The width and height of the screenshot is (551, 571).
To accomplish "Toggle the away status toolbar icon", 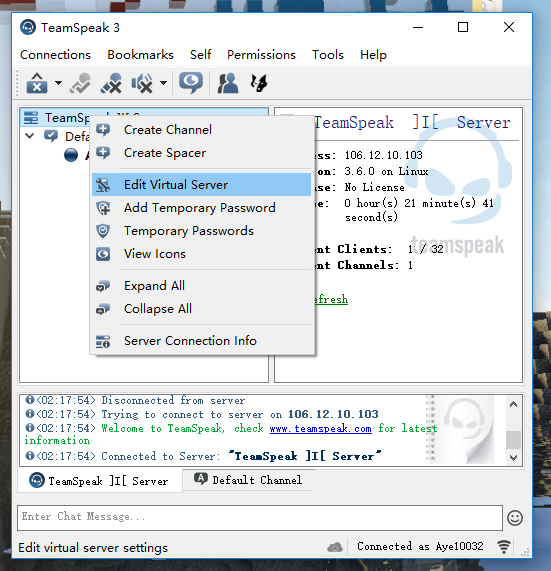I will click(x=80, y=83).
